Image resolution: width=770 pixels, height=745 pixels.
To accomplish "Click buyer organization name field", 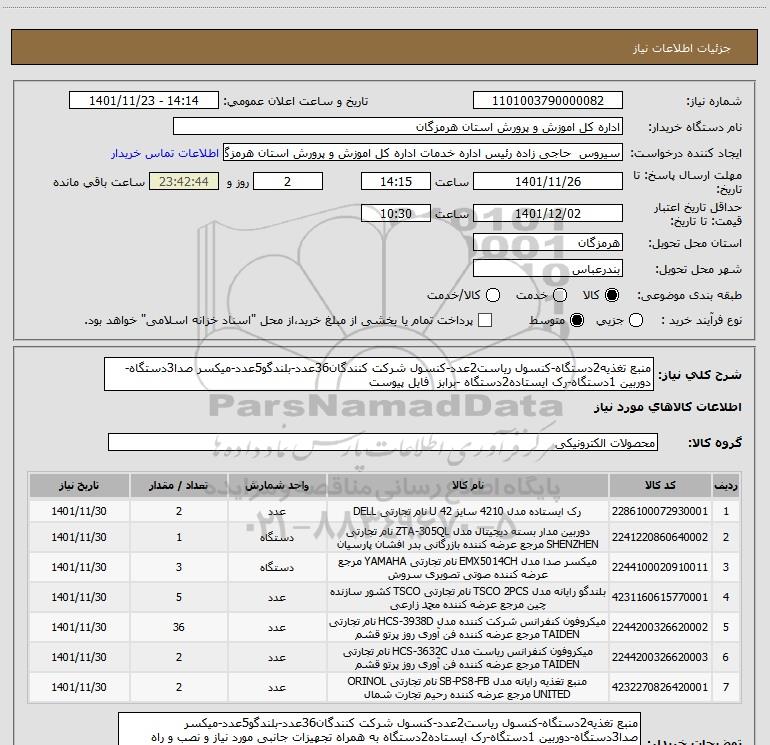I will [398, 127].
